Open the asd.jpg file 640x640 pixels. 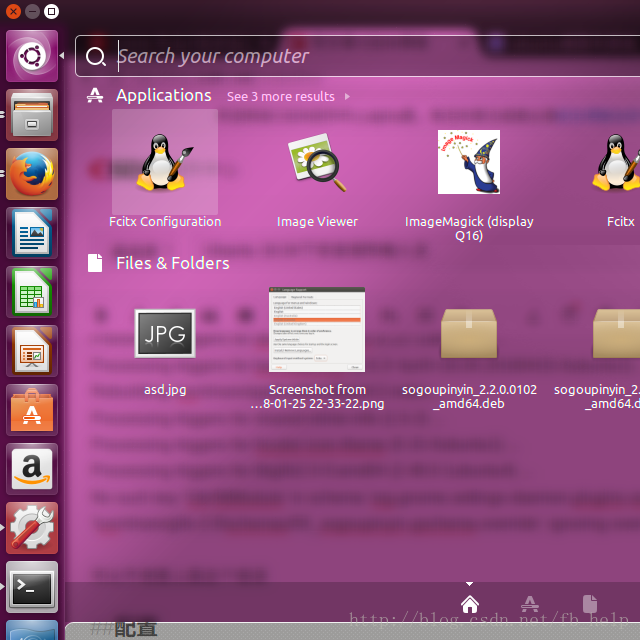point(165,334)
